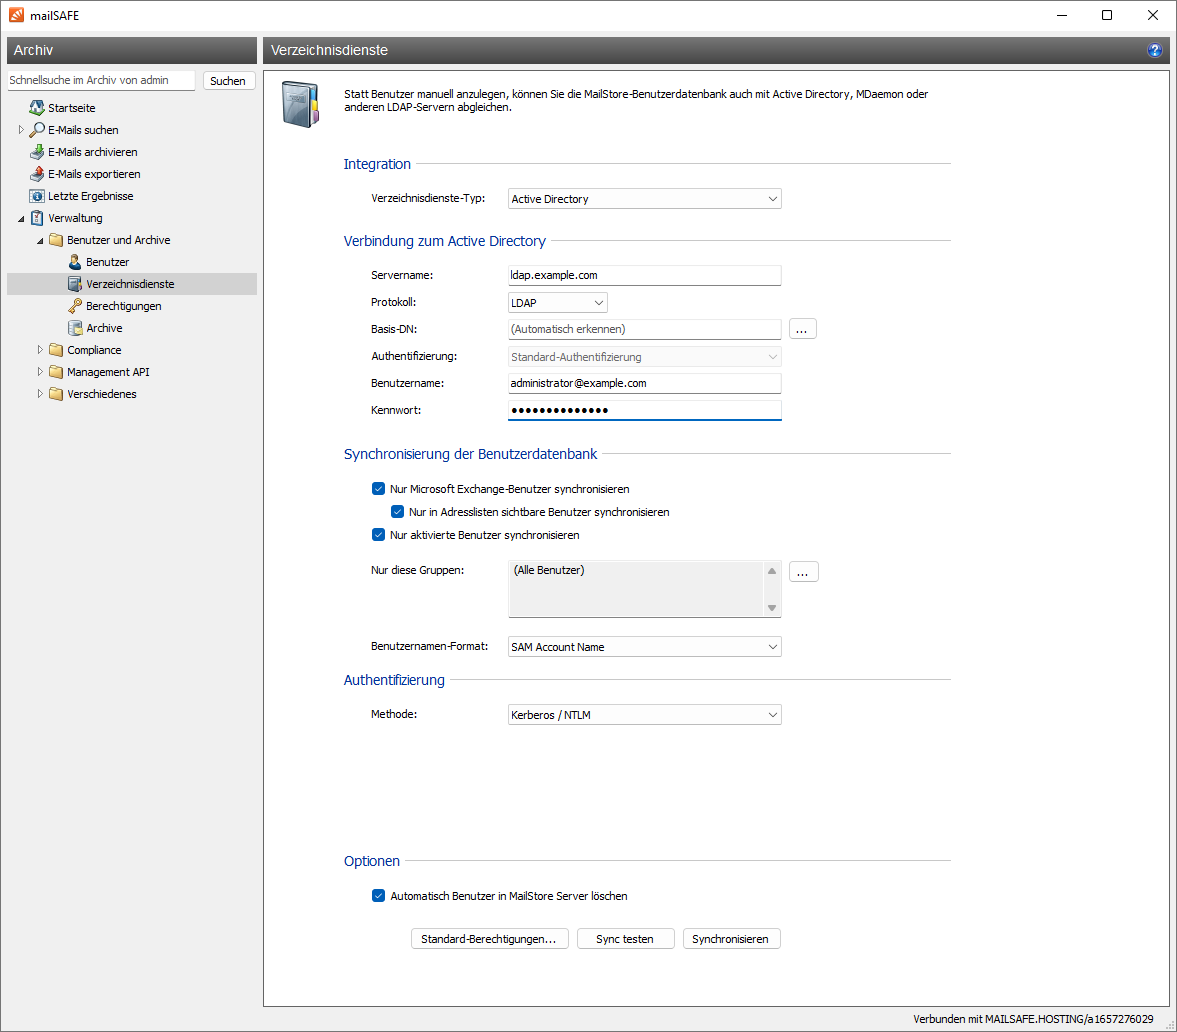
Task: Click the E-Mails exportieren icon
Action: pyautogui.click(x=37, y=174)
